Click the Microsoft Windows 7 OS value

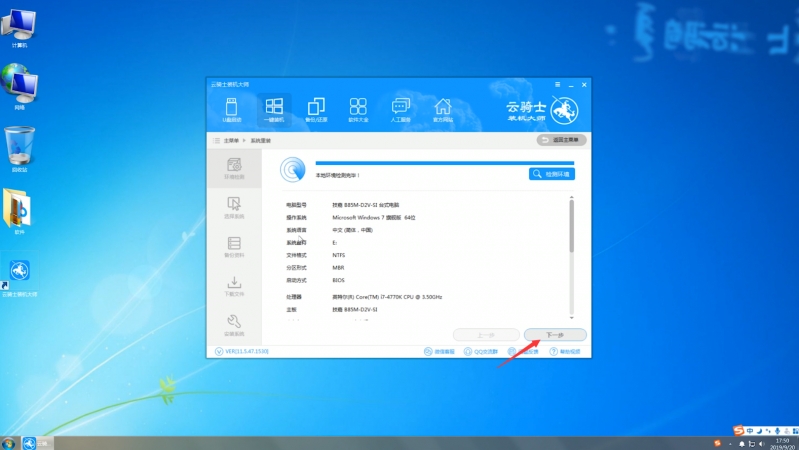[374, 218]
